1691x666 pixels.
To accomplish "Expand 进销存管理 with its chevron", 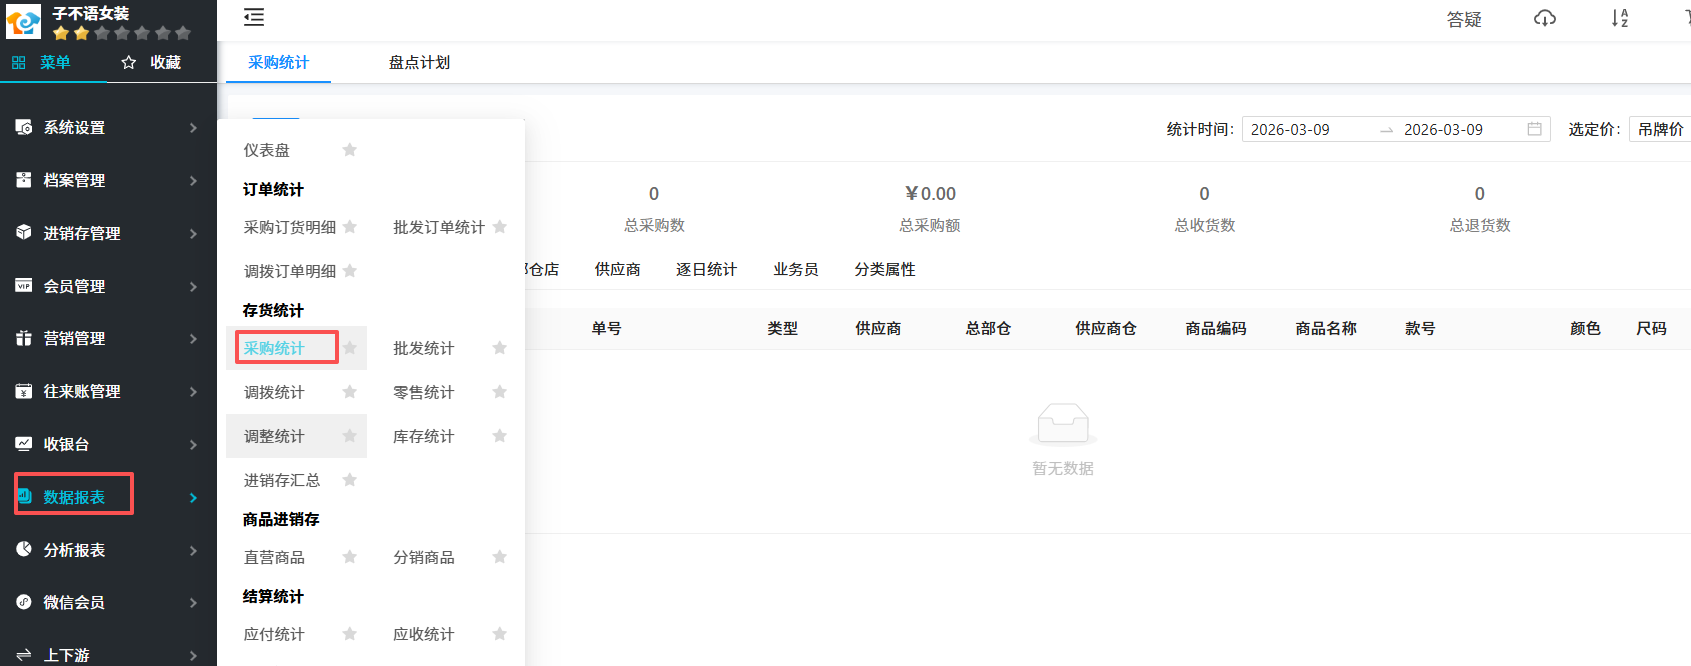I will (193, 233).
